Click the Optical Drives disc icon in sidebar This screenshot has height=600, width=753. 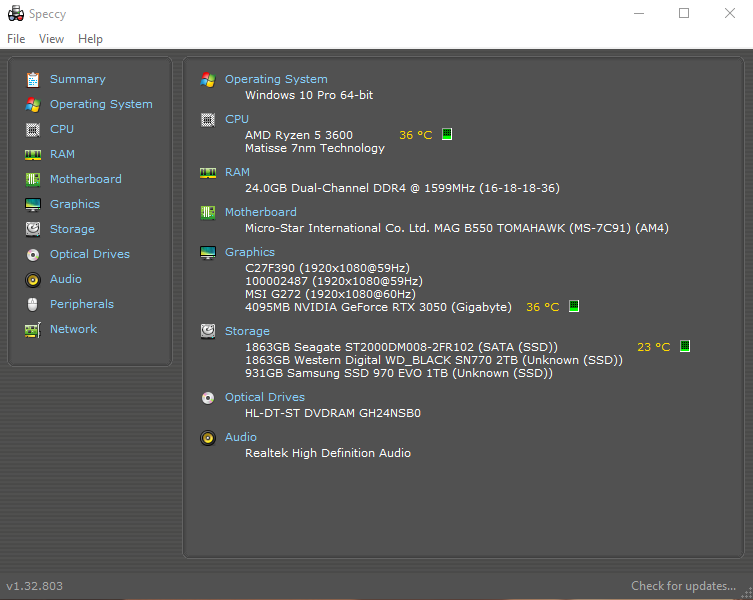pos(33,254)
